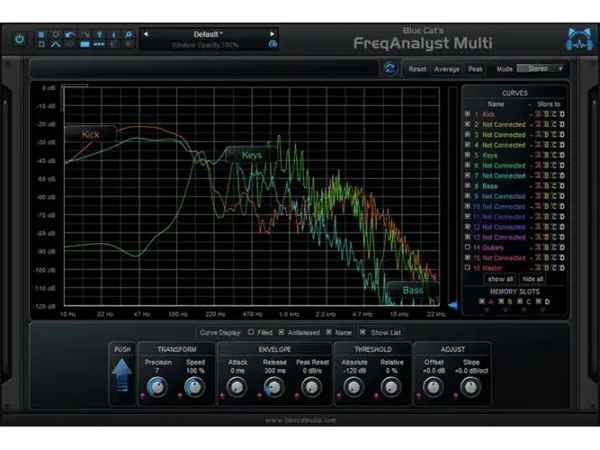Click the circle icon beside the hamburger menu
The height and width of the screenshot is (450, 600).
pos(56,34)
